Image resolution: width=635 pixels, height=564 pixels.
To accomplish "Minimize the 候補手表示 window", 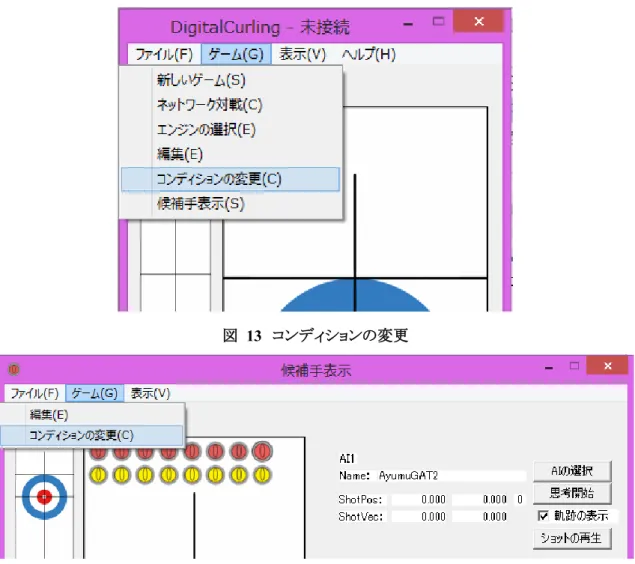I will tap(549, 367).
